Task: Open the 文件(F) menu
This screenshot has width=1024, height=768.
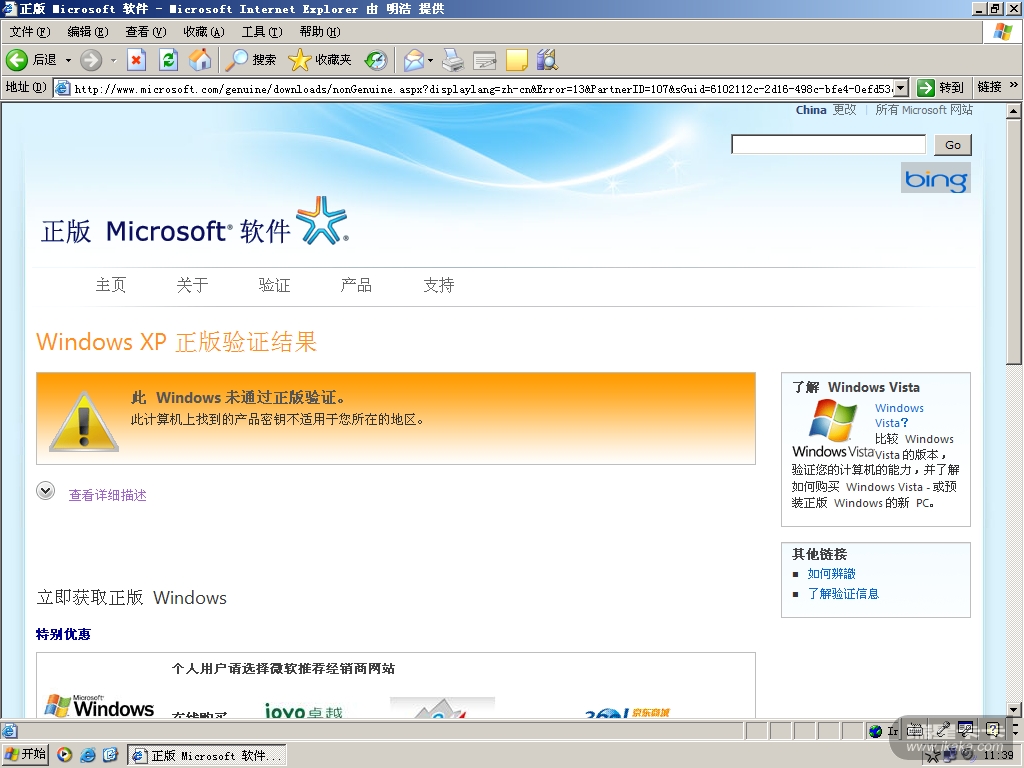Action: pyautogui.click(x=29, y=31)
